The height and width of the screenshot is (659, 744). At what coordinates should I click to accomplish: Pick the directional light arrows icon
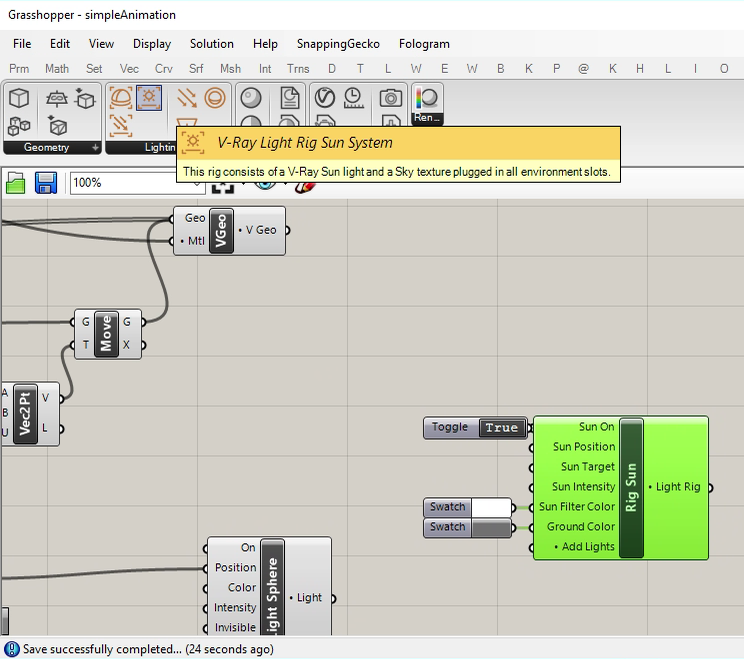point(186,98)
